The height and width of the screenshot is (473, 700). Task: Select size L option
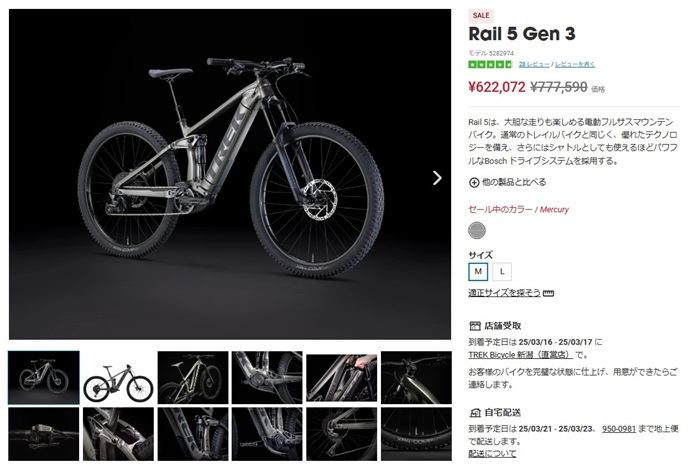(502, 271)
